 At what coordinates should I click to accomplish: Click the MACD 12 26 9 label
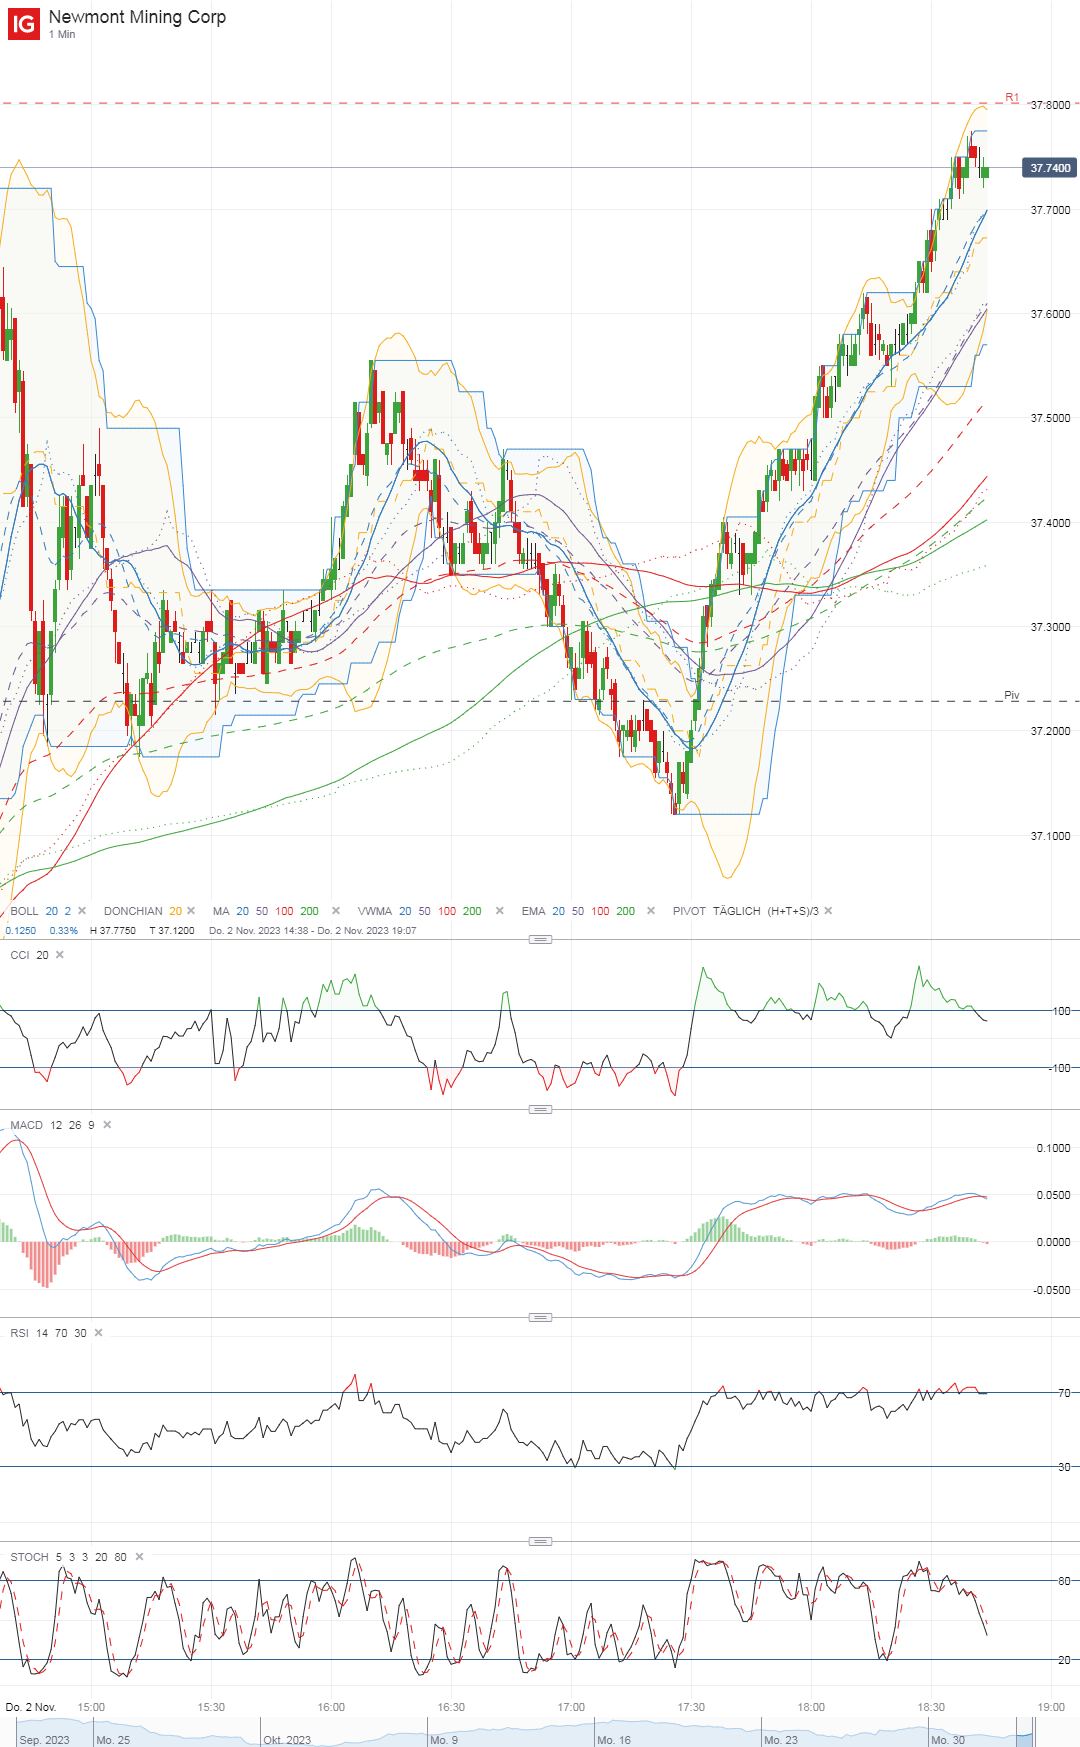pos(52,1125)
